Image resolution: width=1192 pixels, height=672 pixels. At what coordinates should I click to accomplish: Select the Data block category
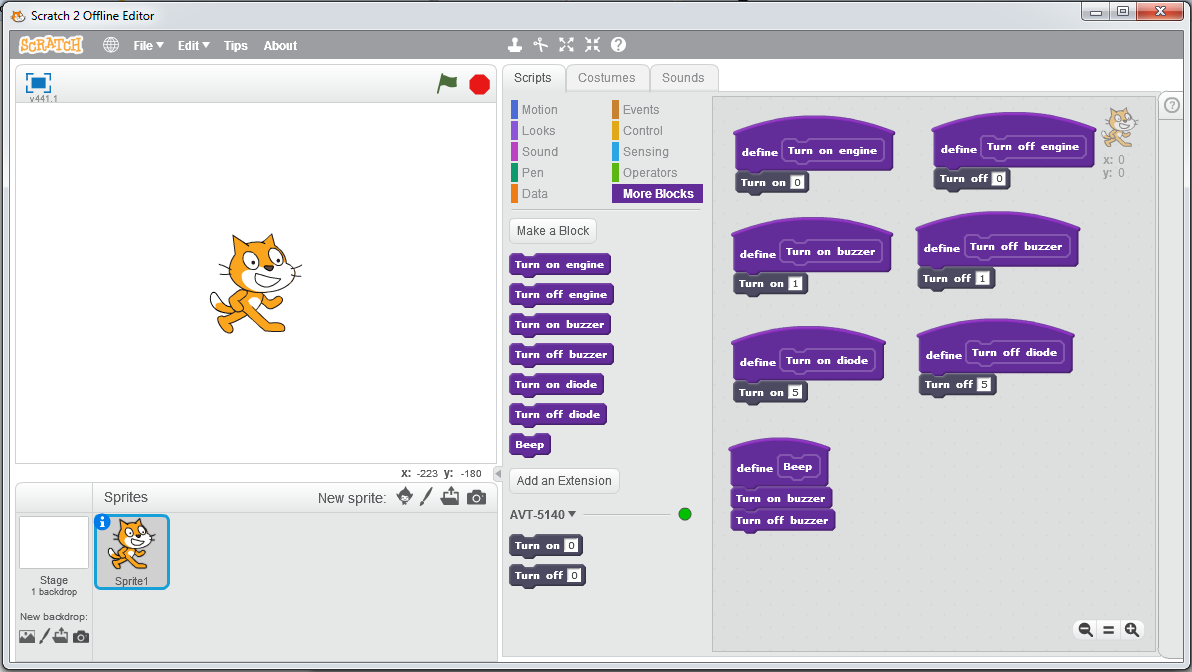click(534, 194)
